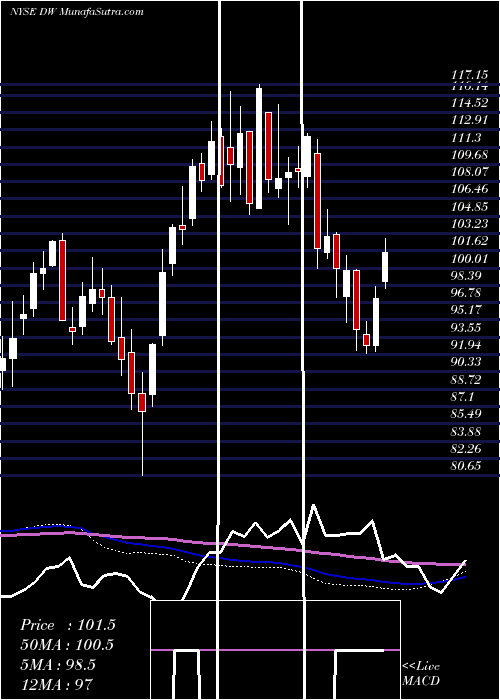The width and height of the screenshot is (500, 700).
Task: Click the 82.26 price axis label
Action: 466,449
